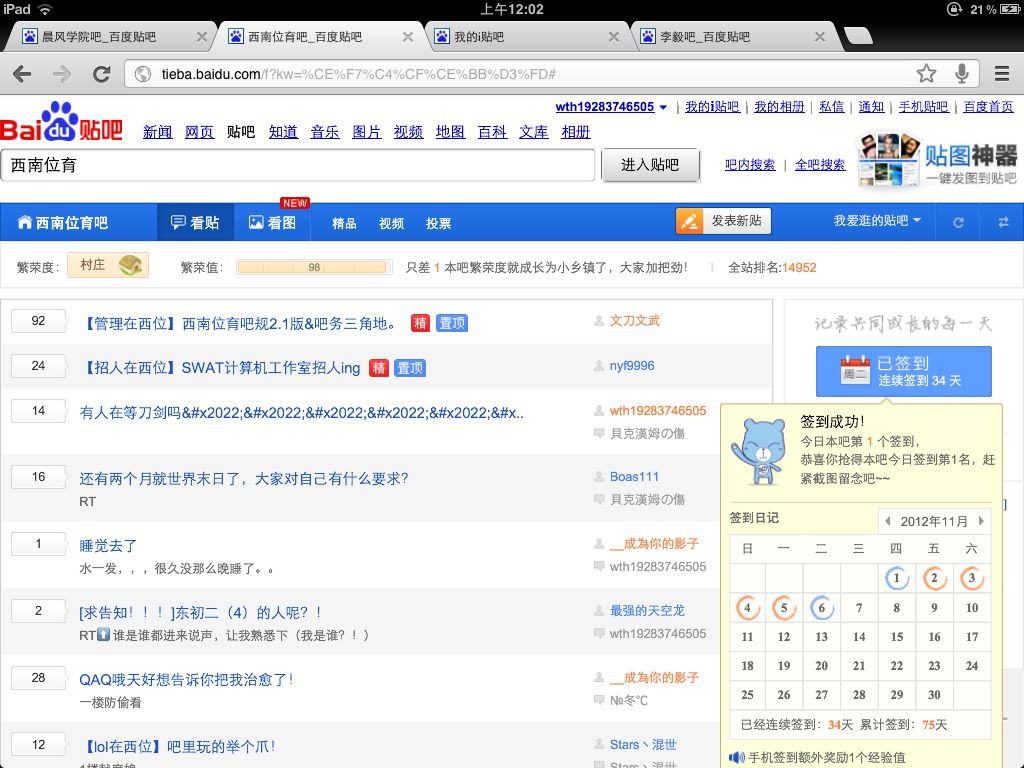This screenshot has height=768, width=1024.
Task: Open the post 还有两个月就世界末日了
Action: [244, 478]
